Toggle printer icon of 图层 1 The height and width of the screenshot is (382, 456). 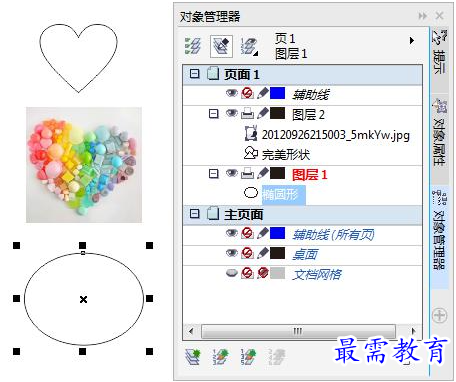(247, 173)
